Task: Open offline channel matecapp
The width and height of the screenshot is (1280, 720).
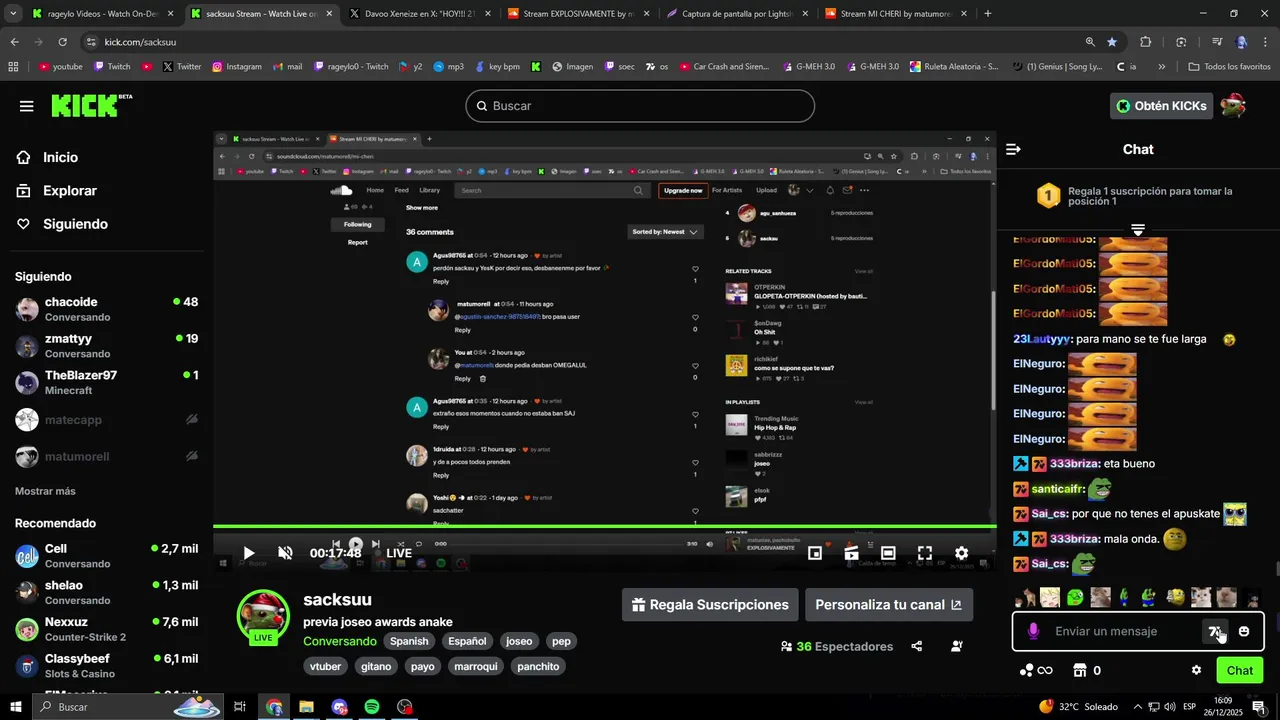Action: pyautogui.click(x=105, y=420)
